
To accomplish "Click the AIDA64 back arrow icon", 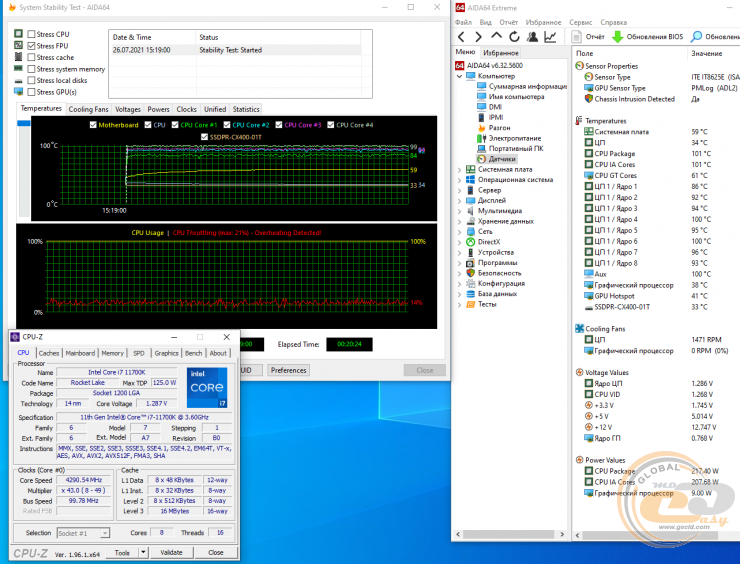I will tap(462, 37).
